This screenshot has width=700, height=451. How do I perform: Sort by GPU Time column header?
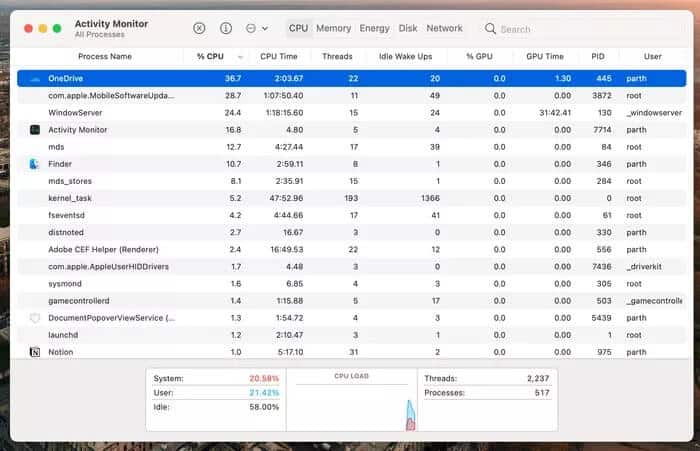[545, 56]
